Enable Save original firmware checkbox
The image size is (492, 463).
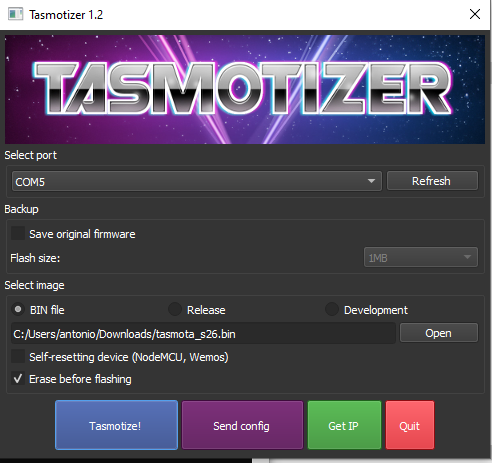pos(18,233)
